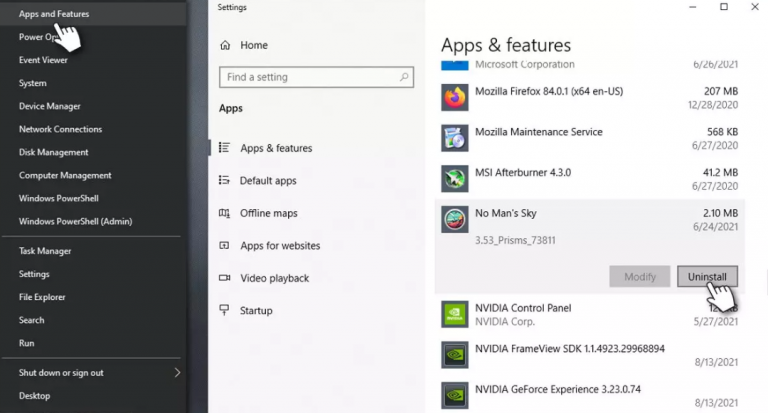Close the Settings window
The image size is (768, 413).
coord(755,7)
